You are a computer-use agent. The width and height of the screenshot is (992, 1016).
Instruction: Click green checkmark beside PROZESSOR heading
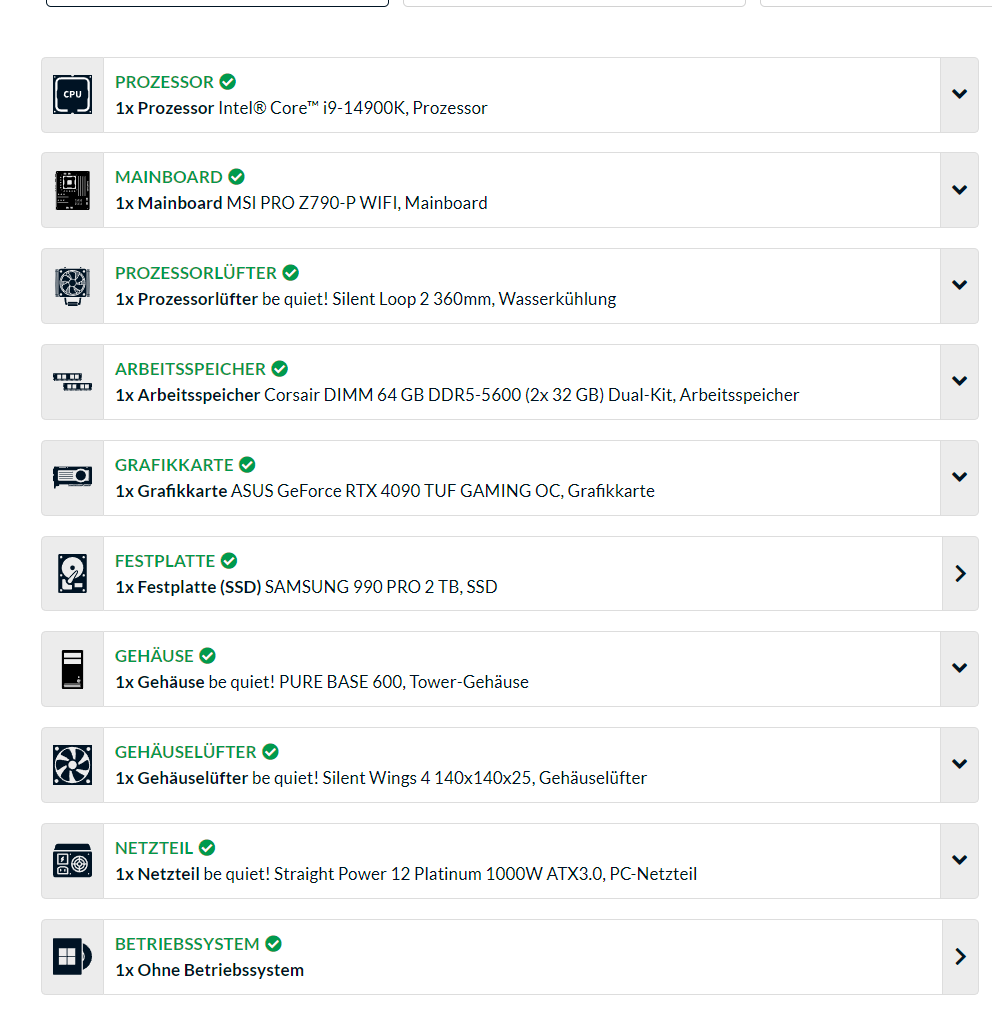point(227,82)
